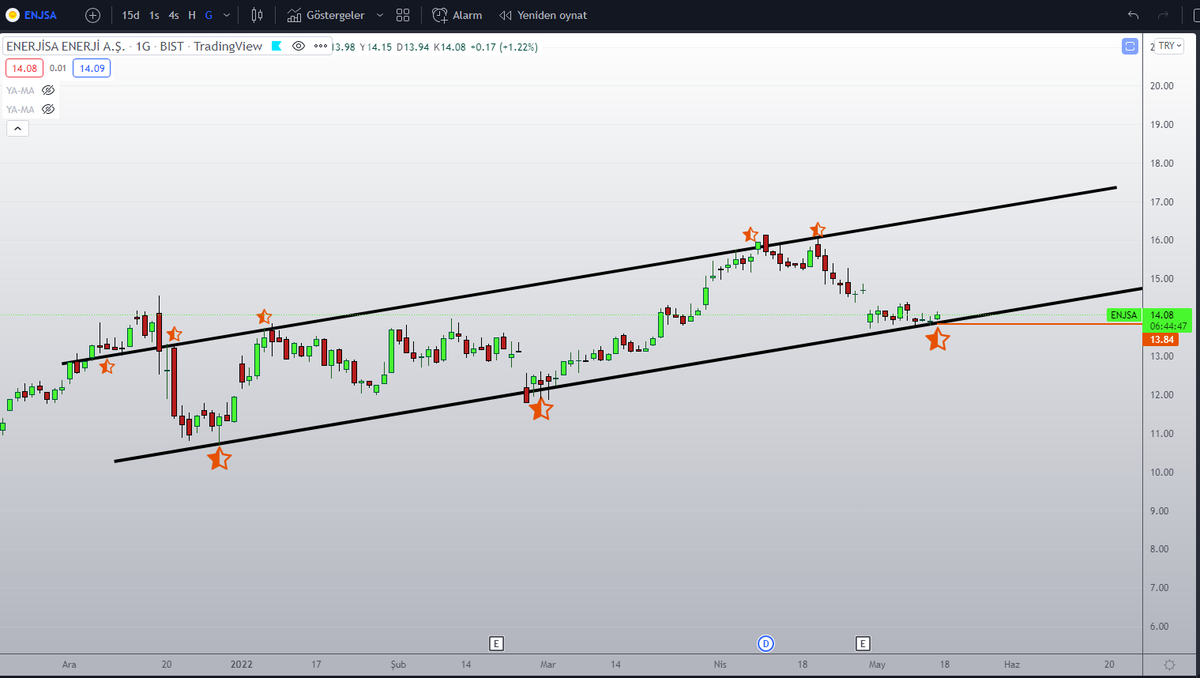Click the 20.00 price axis label
1200x678 pixels.
pyautogui.click(x=1160, y=86)
